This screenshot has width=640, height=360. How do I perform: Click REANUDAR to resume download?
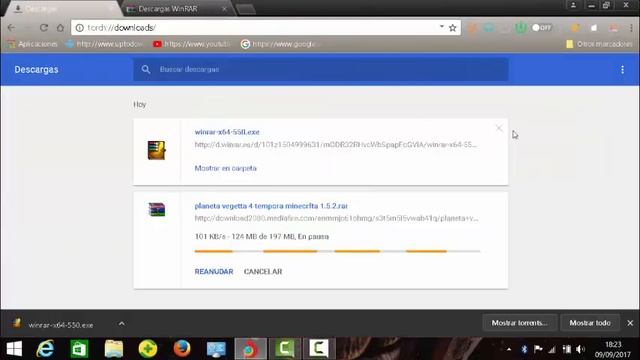point(214,272)
